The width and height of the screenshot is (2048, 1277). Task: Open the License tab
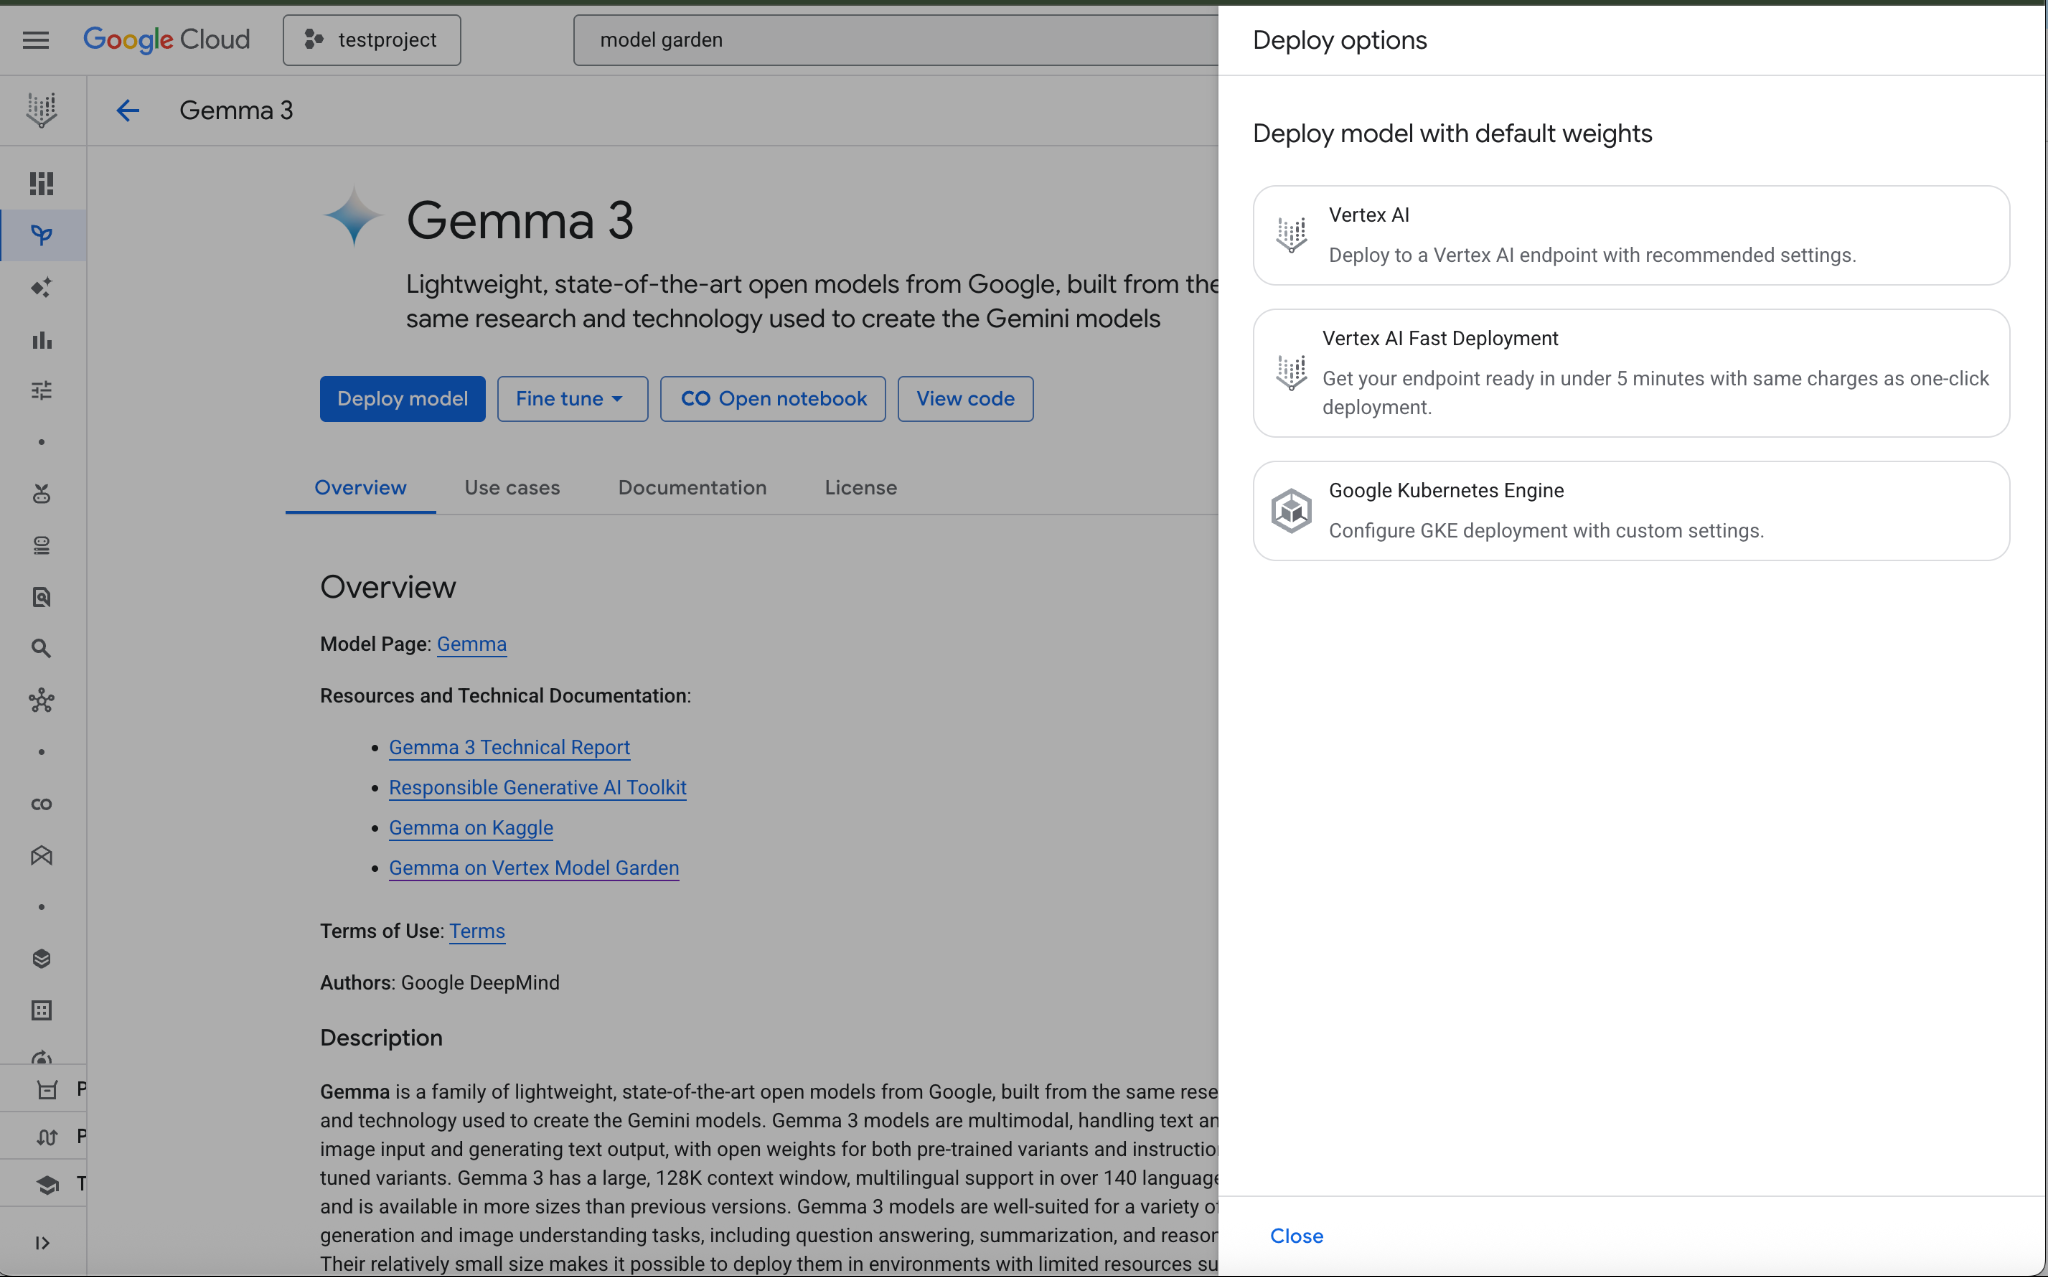860,488
